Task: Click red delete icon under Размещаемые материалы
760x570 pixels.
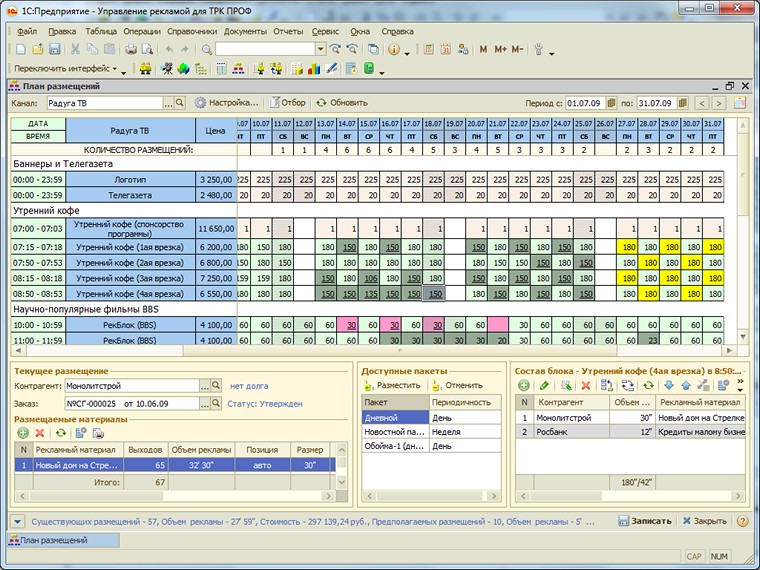Action: click(40, 433)
